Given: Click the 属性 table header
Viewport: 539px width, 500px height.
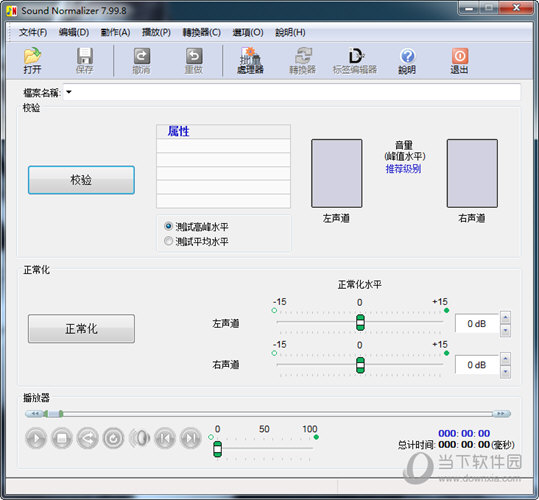Looking at the screenshot, I should point(223,132).
